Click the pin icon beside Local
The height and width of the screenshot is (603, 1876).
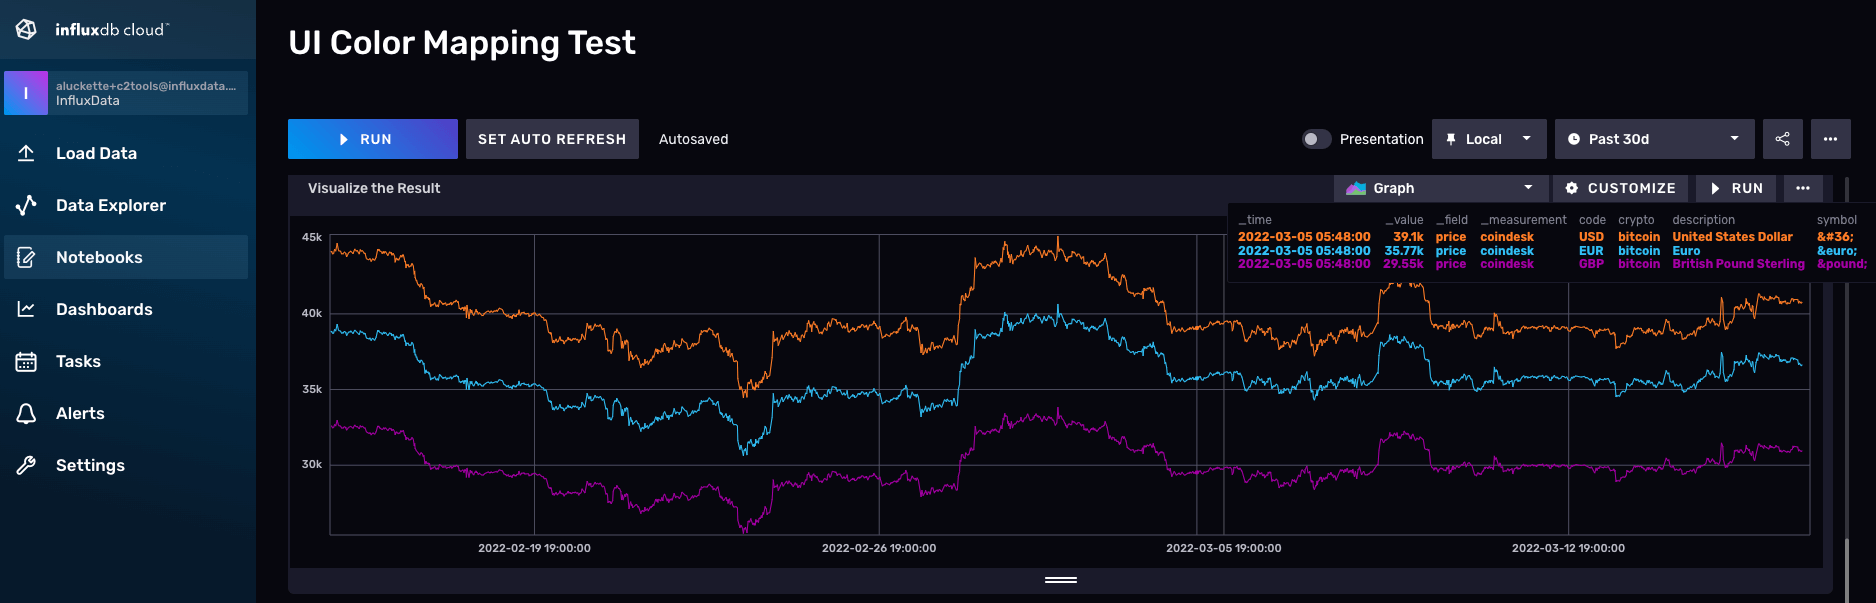pyautogui.click(x=1451, y=139)
